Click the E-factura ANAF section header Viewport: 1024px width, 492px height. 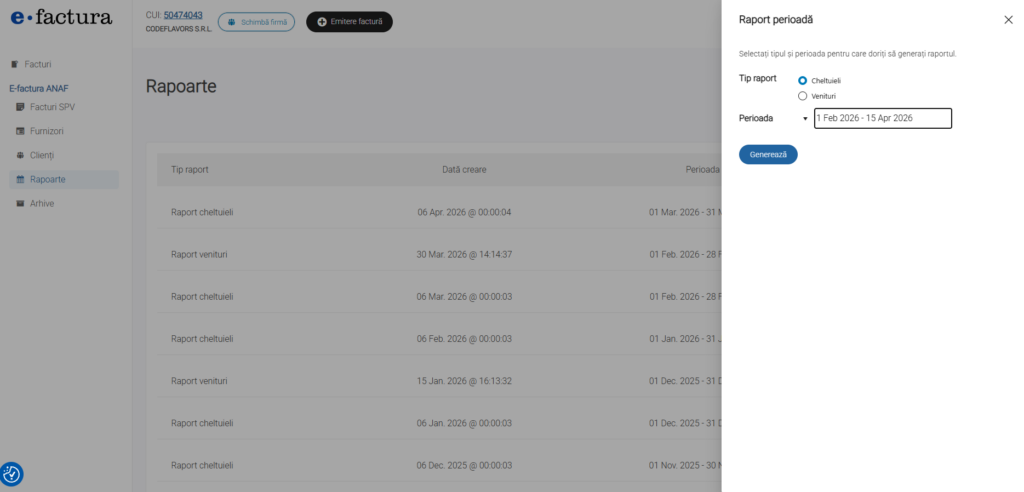[38, 88]
